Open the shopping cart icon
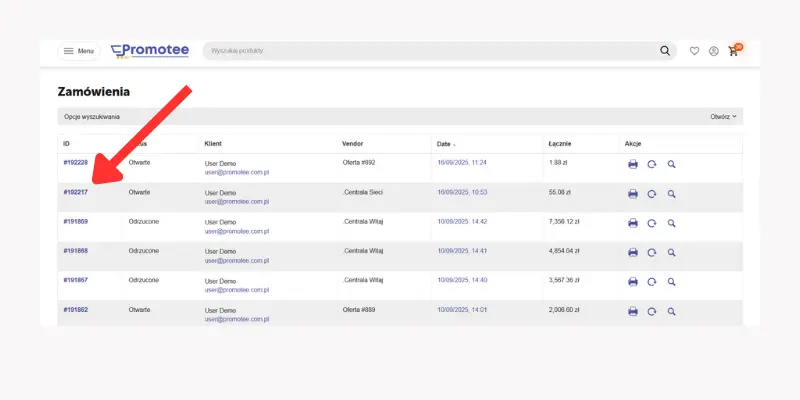The width and height of the screenshot is (800, 400). 734,51
